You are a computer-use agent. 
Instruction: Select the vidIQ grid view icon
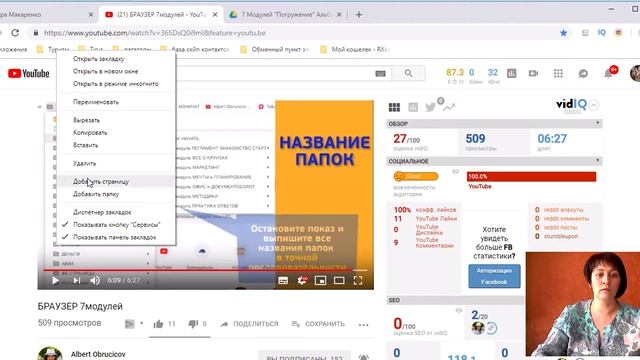pyautogui.click(x=394, y=107)
